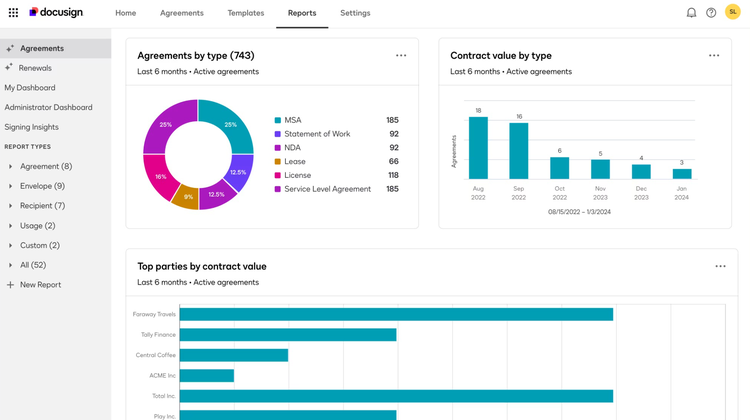Open the notifications bell
The width and height of the screenshot is (750, 420).
tap(691, 13)
